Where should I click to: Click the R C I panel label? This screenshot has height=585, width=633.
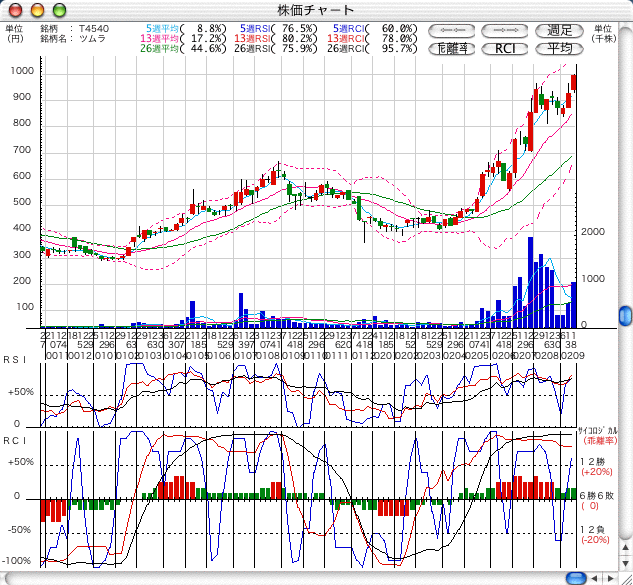pos(15,440)
